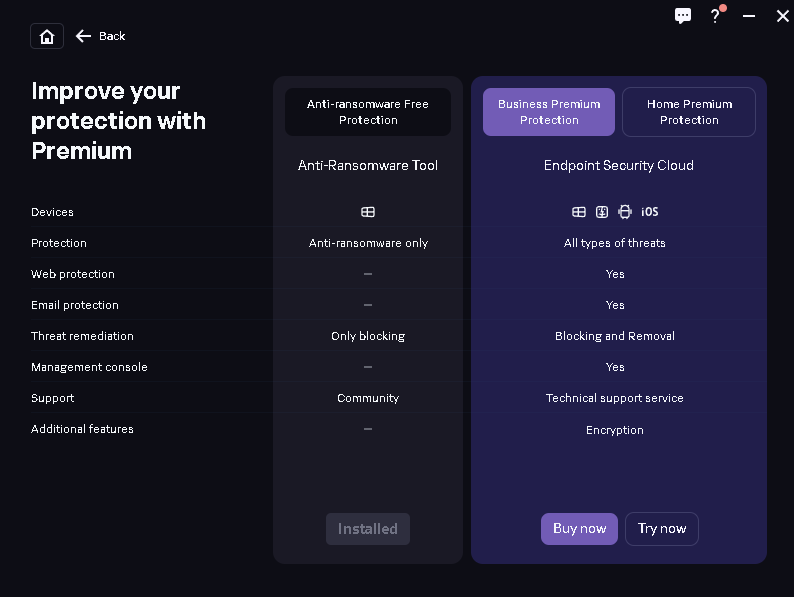Click the Anti-Ransomware Tool heading

click(x=368, y=166)
